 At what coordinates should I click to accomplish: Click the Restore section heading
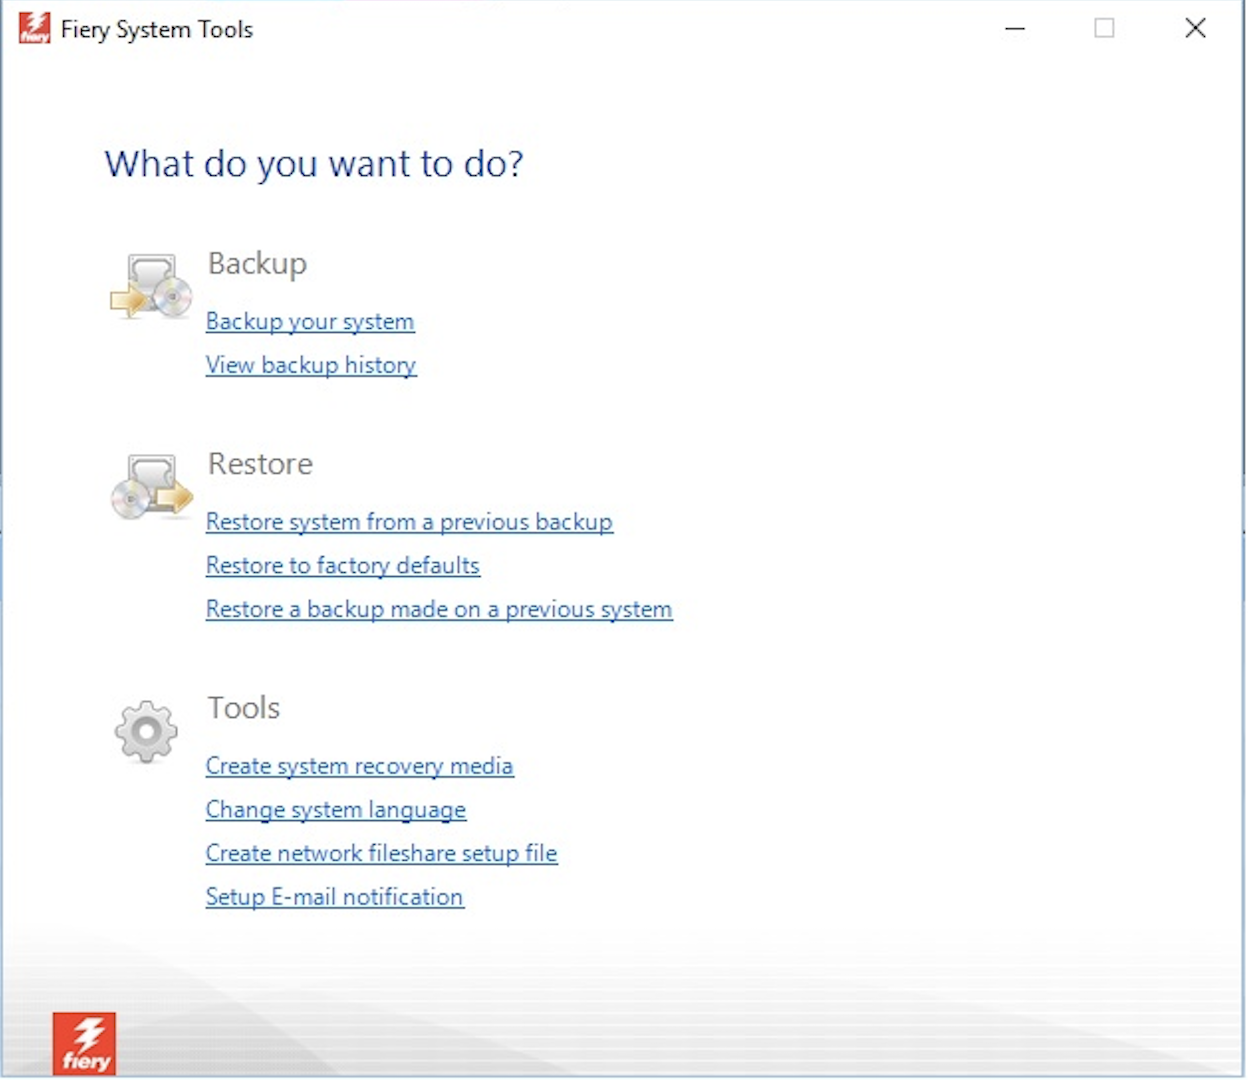[261, 464]
